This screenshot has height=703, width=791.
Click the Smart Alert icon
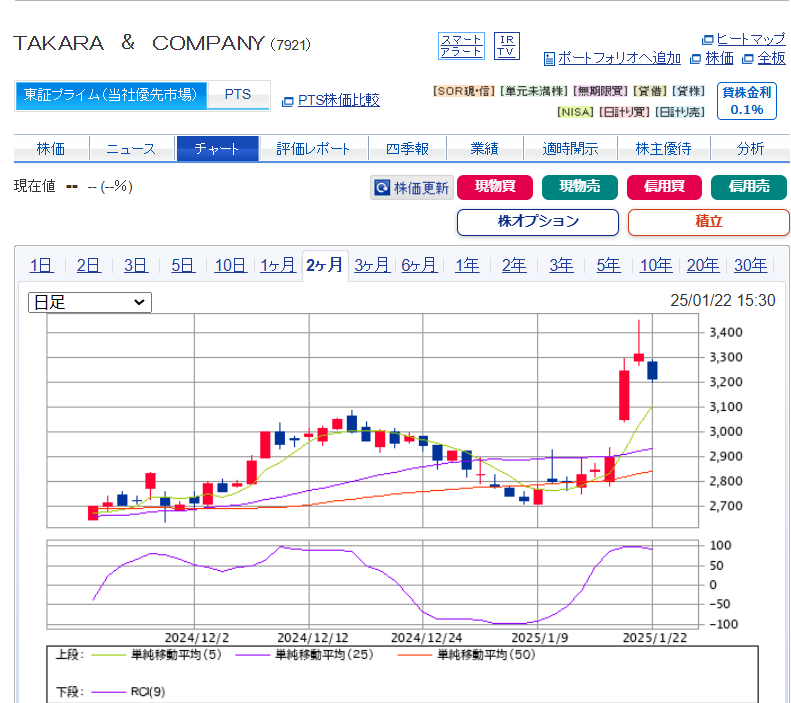[461, 45]
